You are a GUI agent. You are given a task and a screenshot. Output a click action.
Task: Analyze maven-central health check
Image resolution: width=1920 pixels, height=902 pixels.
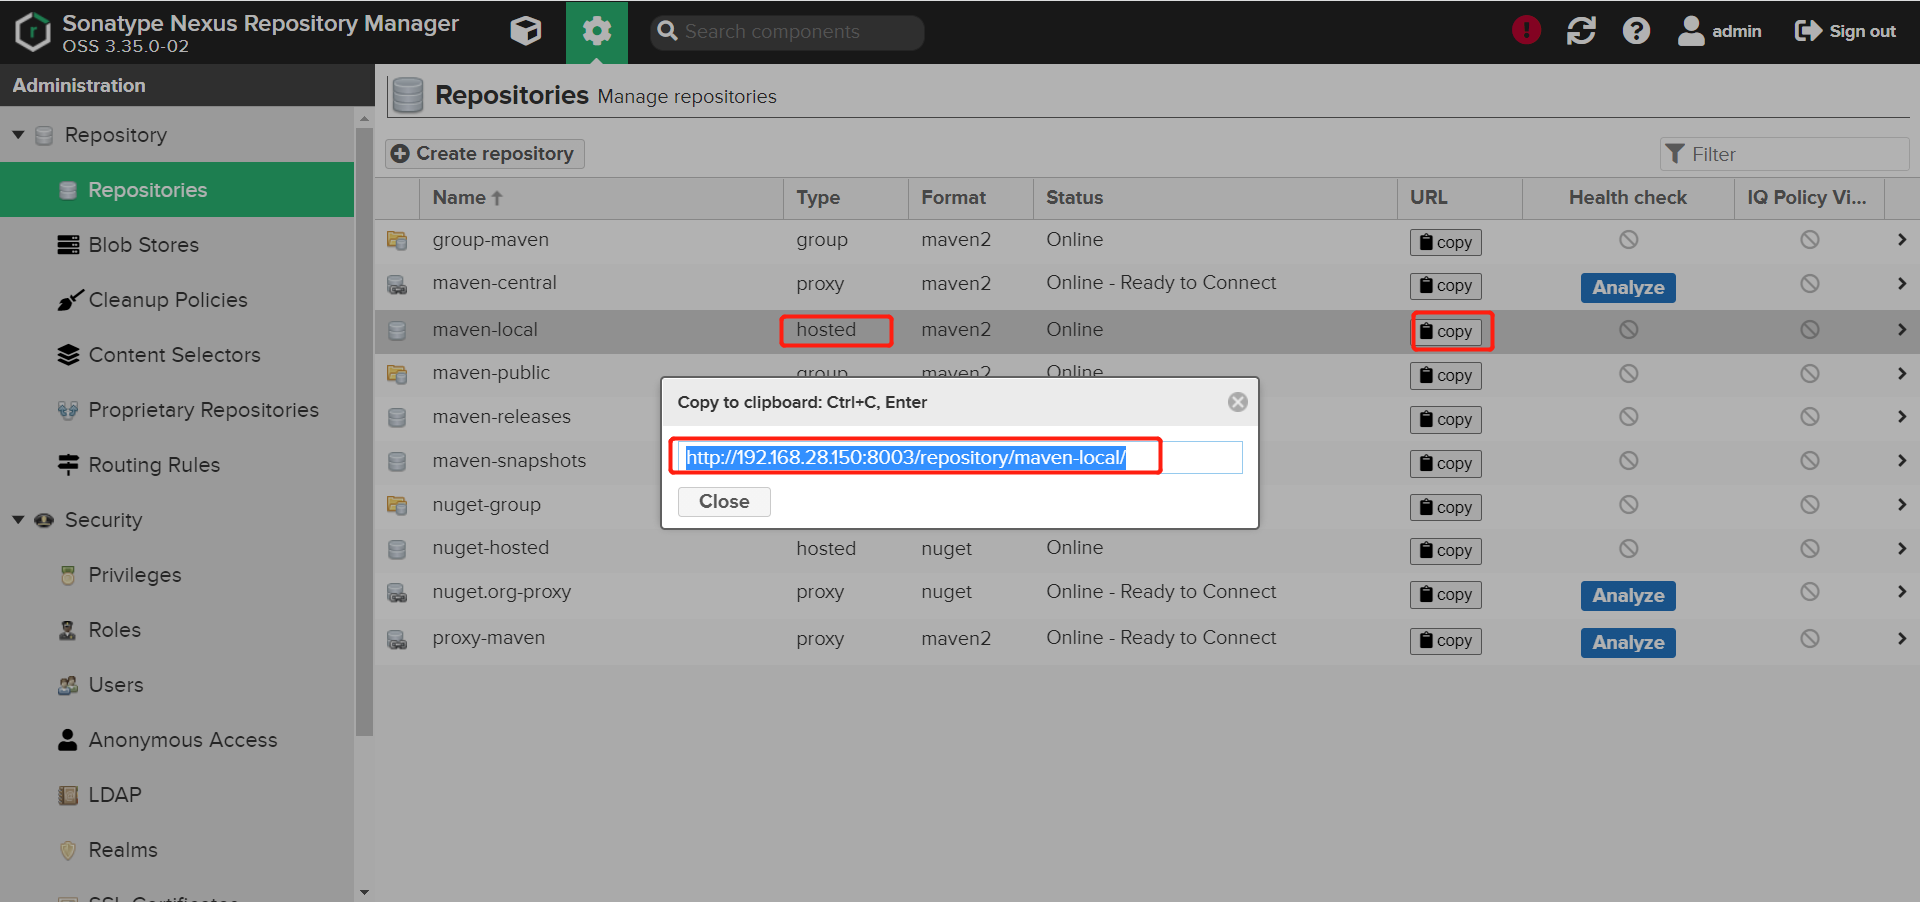point(1628,288)
